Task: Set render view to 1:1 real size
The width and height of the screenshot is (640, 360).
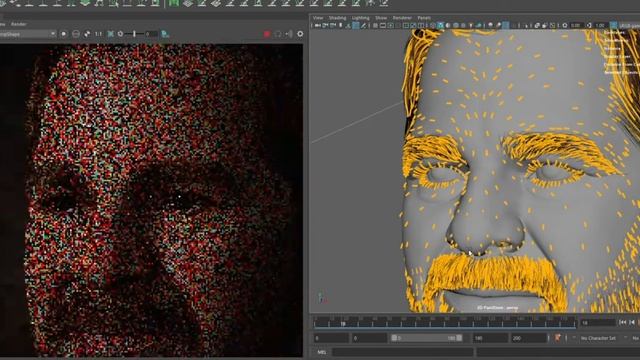Action: pos(98,34)
